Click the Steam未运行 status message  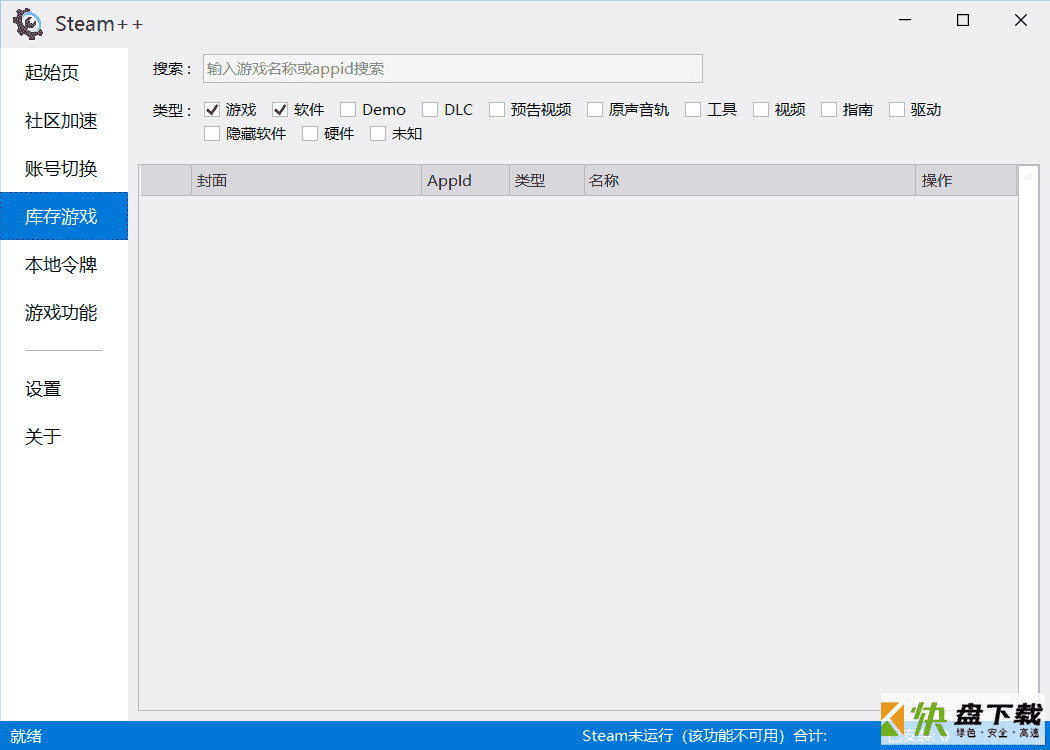click(683, 736)
